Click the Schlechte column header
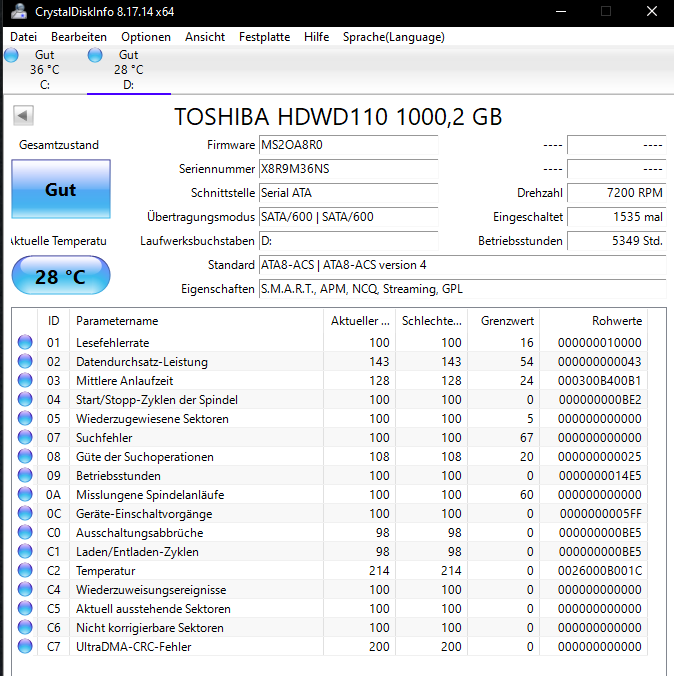 (x=431, y=321)
